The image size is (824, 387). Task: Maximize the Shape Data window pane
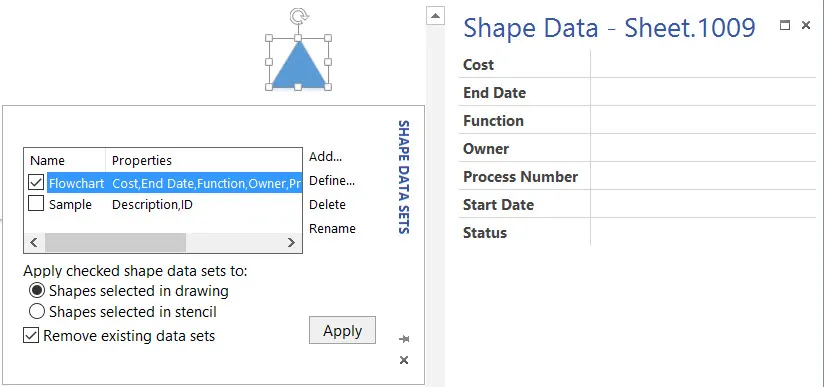[785, 25]
